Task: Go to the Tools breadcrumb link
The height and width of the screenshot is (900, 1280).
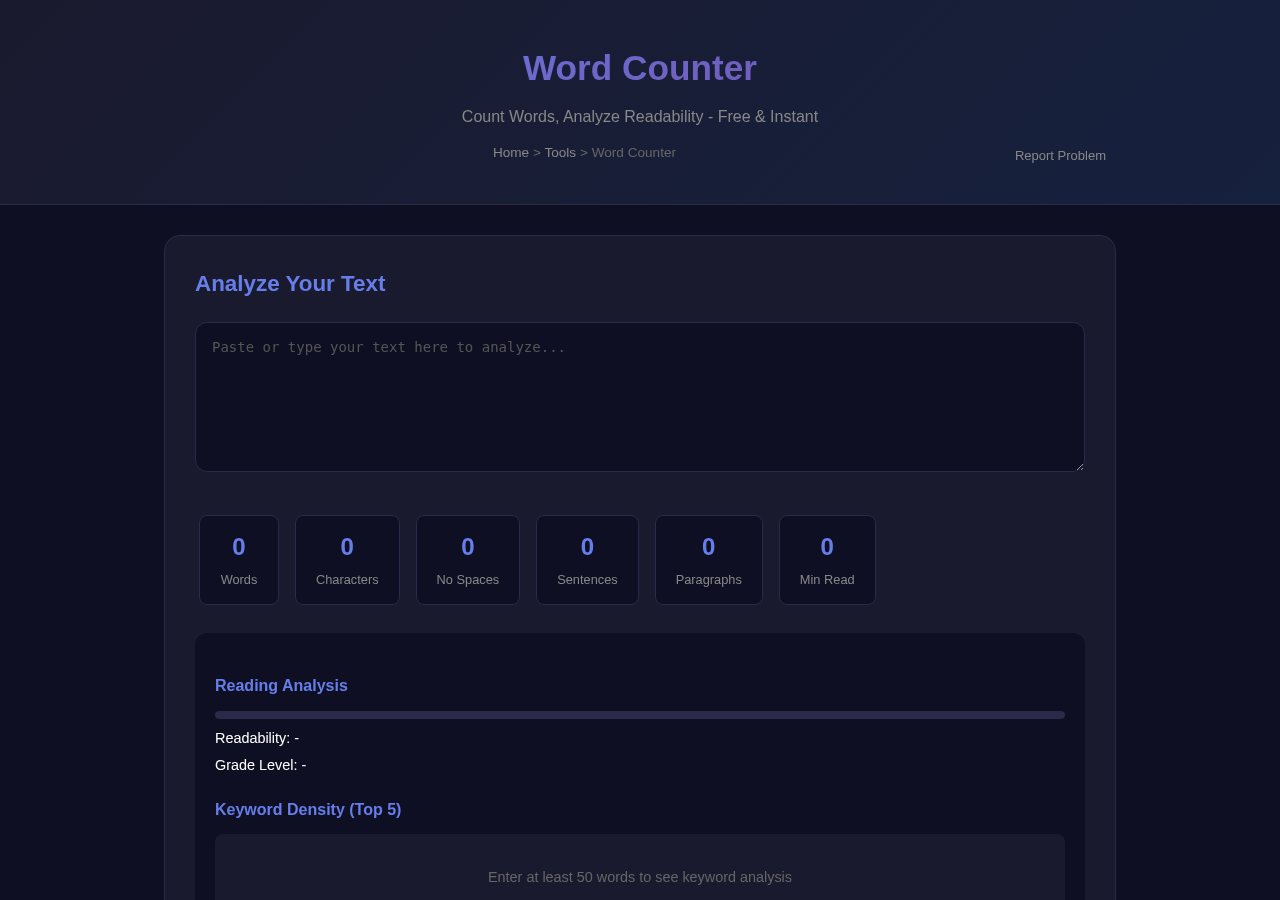Action: [x=560, y=153]
